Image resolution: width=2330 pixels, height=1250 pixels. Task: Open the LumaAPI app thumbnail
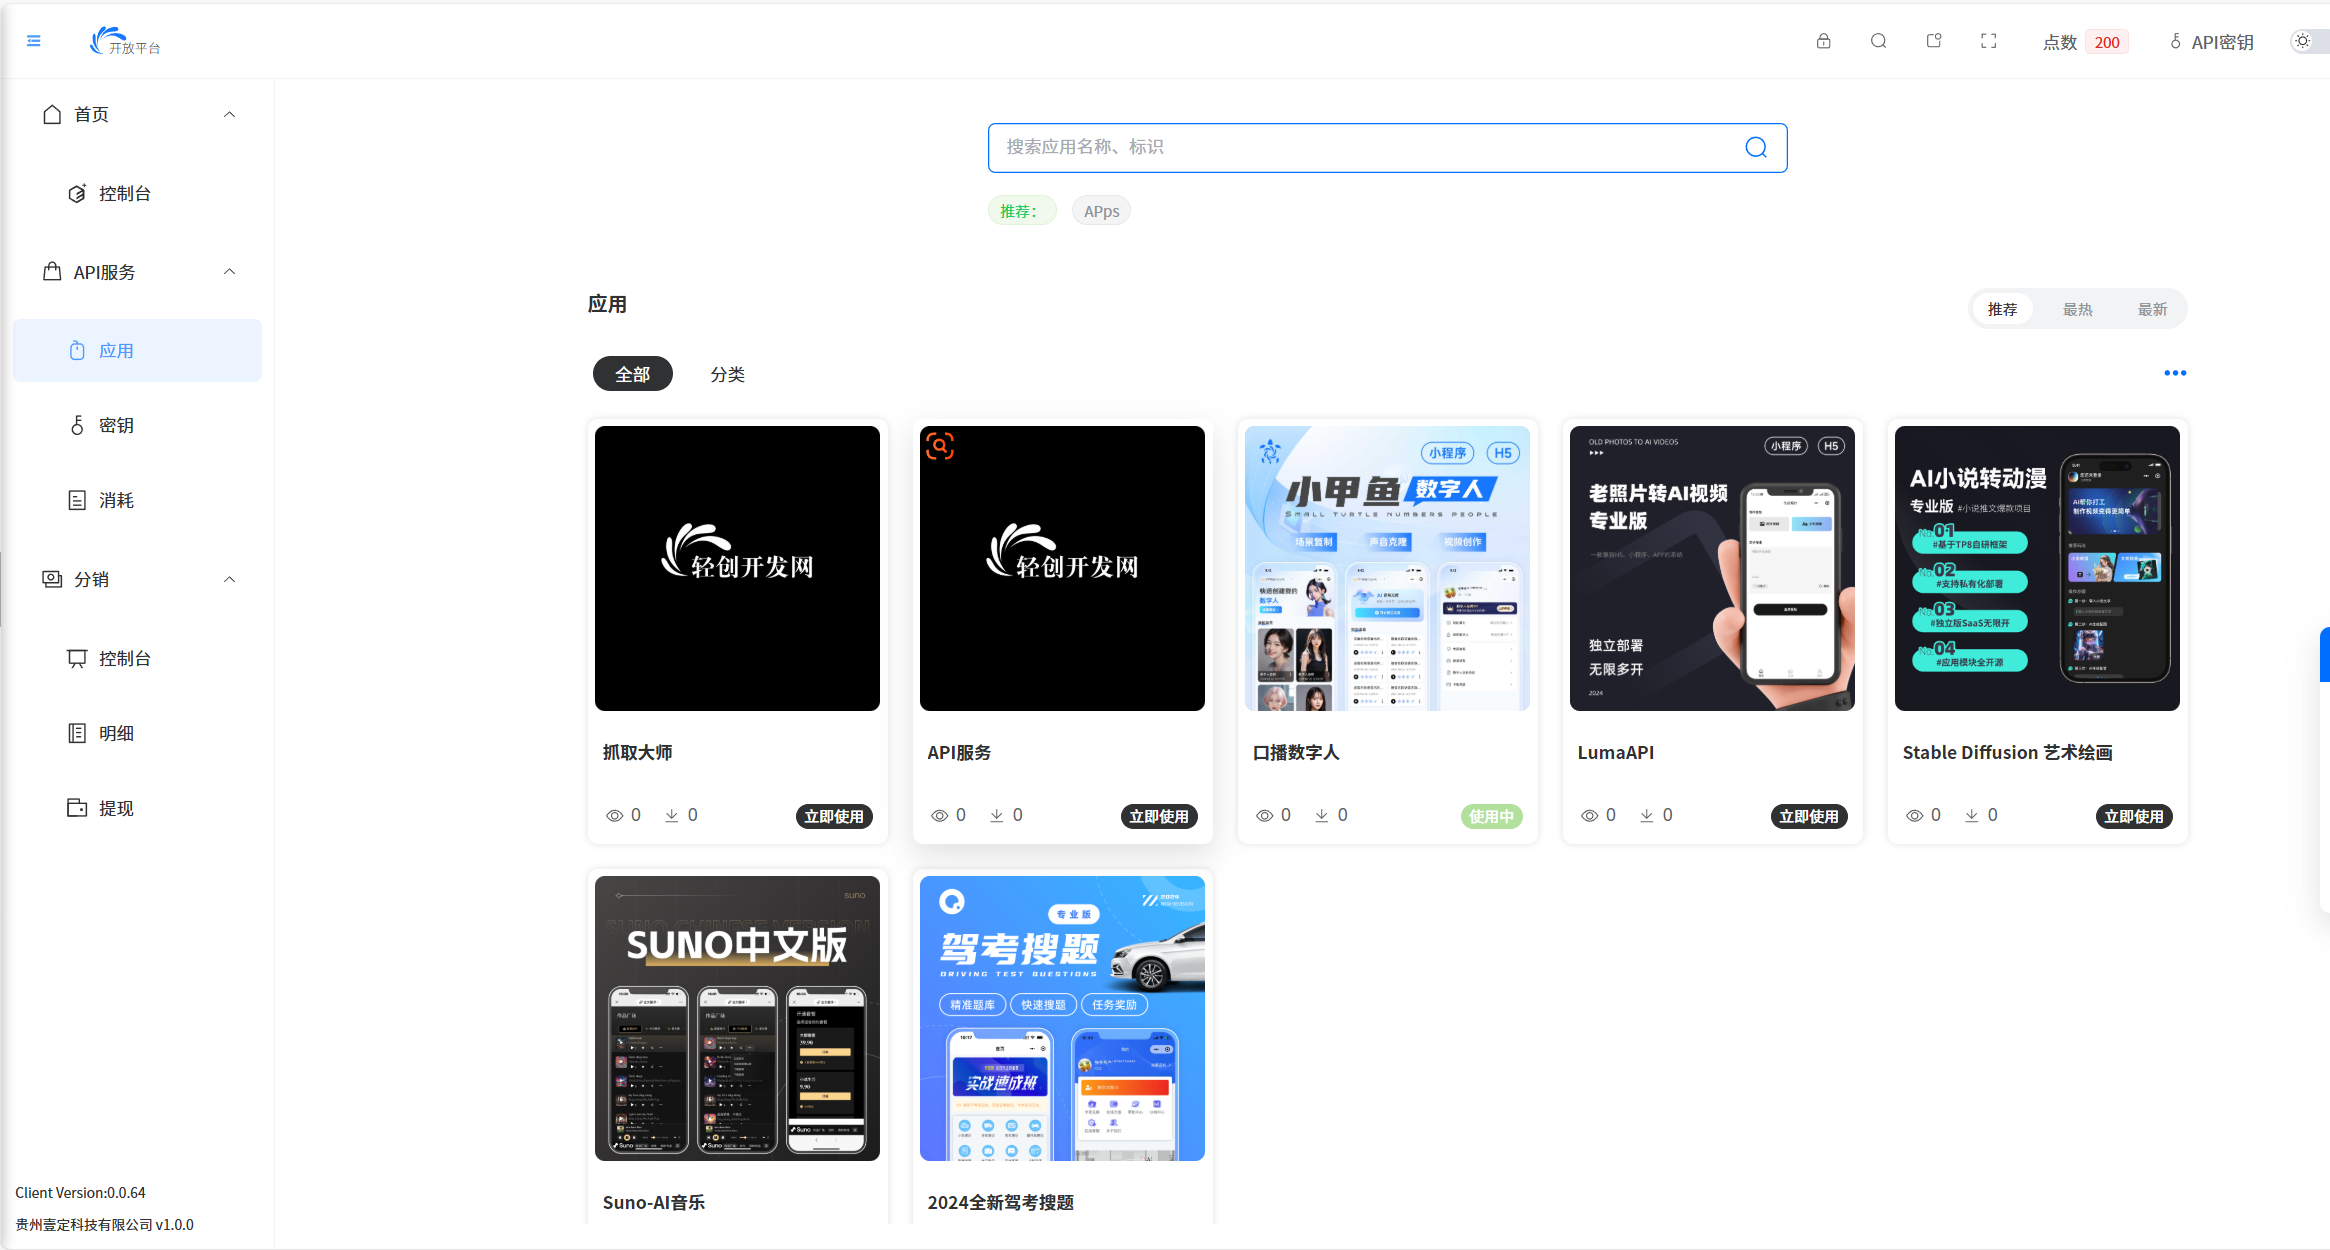point(1712,568)
